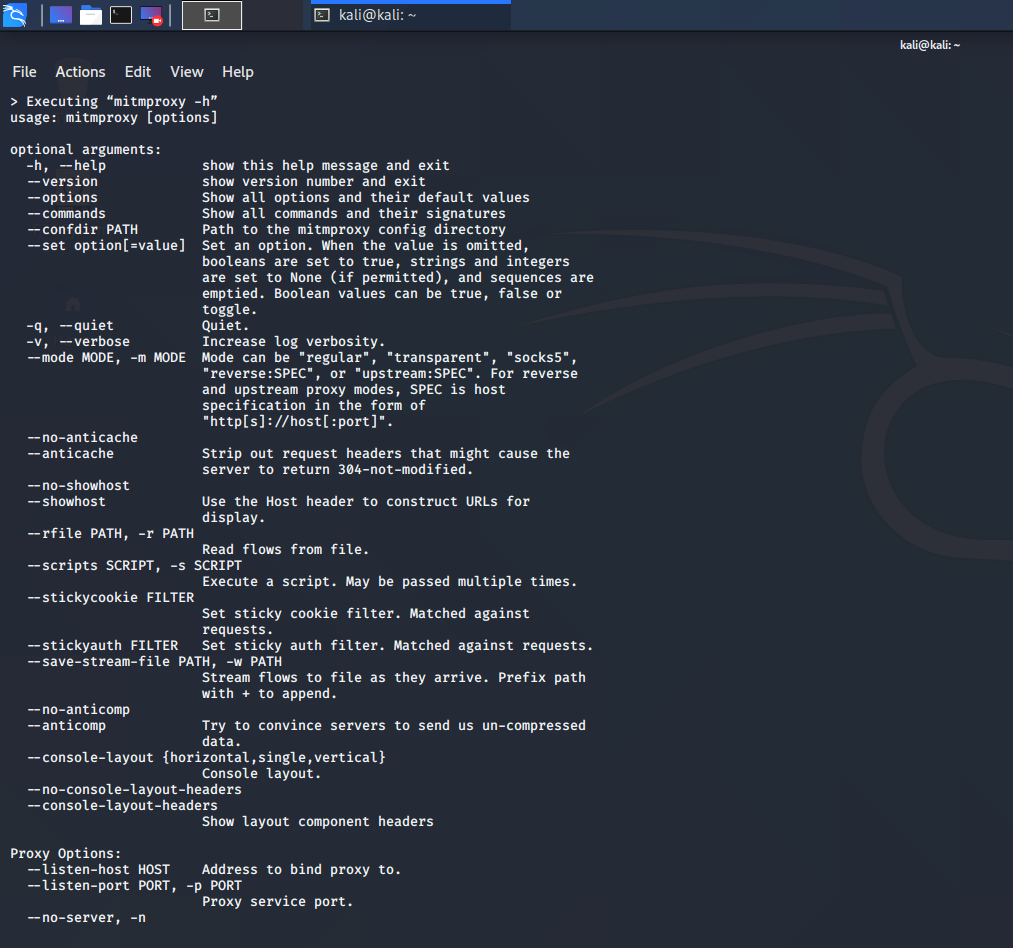
Task: Click 'show this help message and exit'
Action: click(326, 165)
